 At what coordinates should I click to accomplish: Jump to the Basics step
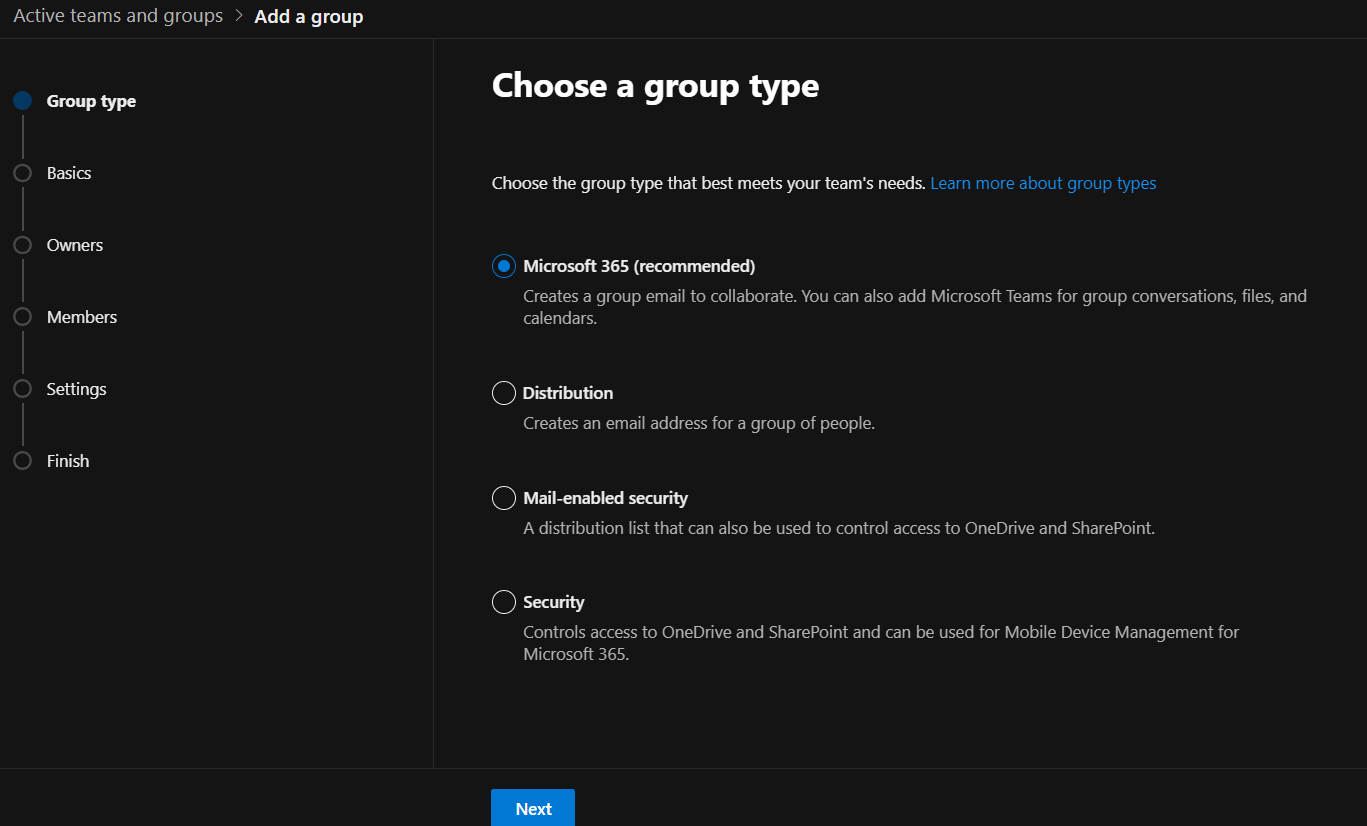tap(69, 173)
